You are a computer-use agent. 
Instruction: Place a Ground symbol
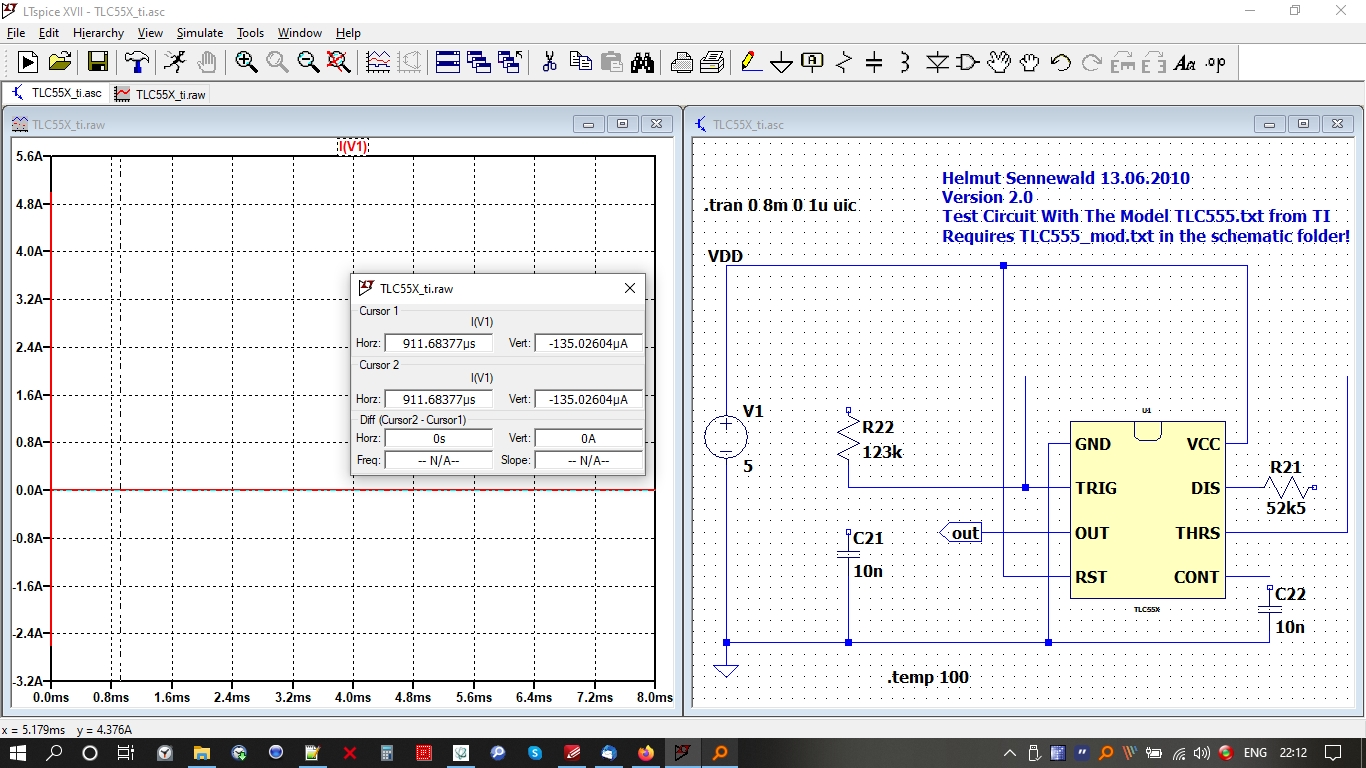click(x=782, y=63)
